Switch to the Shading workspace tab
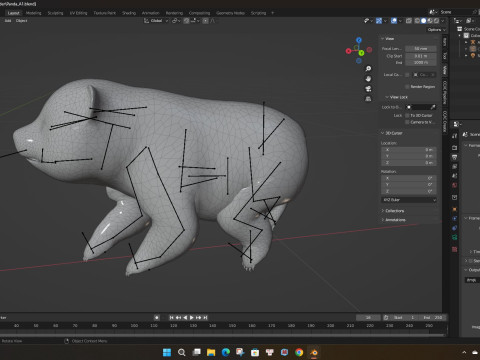The height and width of the screenshot is (360, 480). [129, 13]
